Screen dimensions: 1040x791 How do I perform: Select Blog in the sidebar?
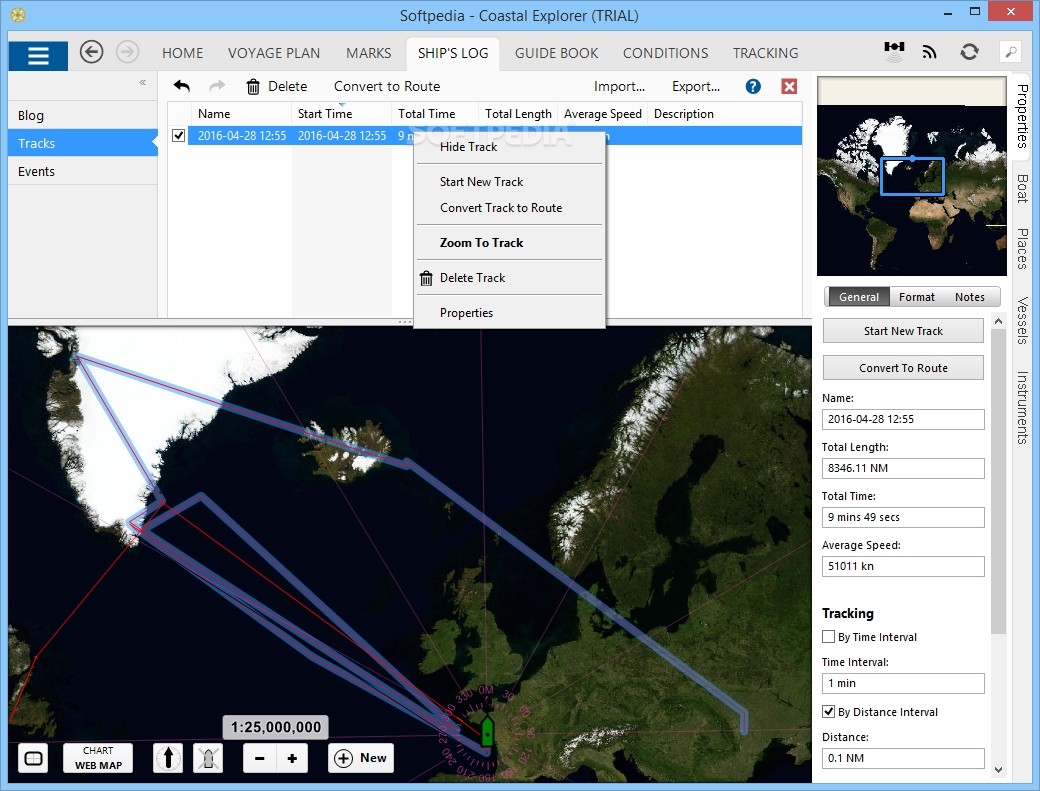pos(83,115)
